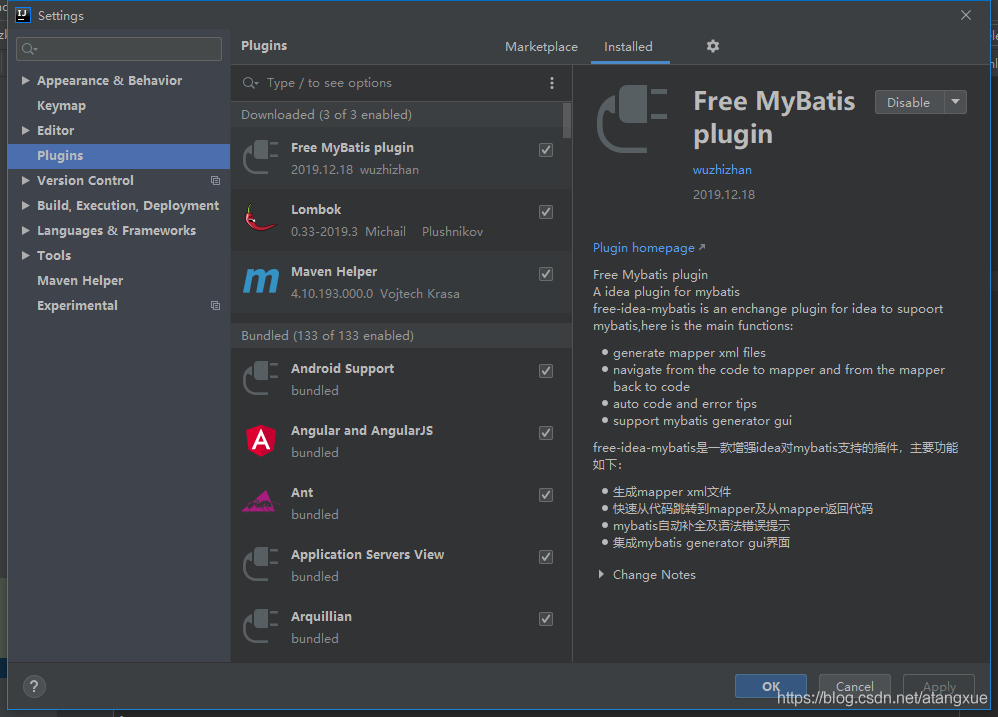The width and height of the screenshot is (998, 717).
Task: Disable the Maven Helper checkbox
Action: [546, 273]
